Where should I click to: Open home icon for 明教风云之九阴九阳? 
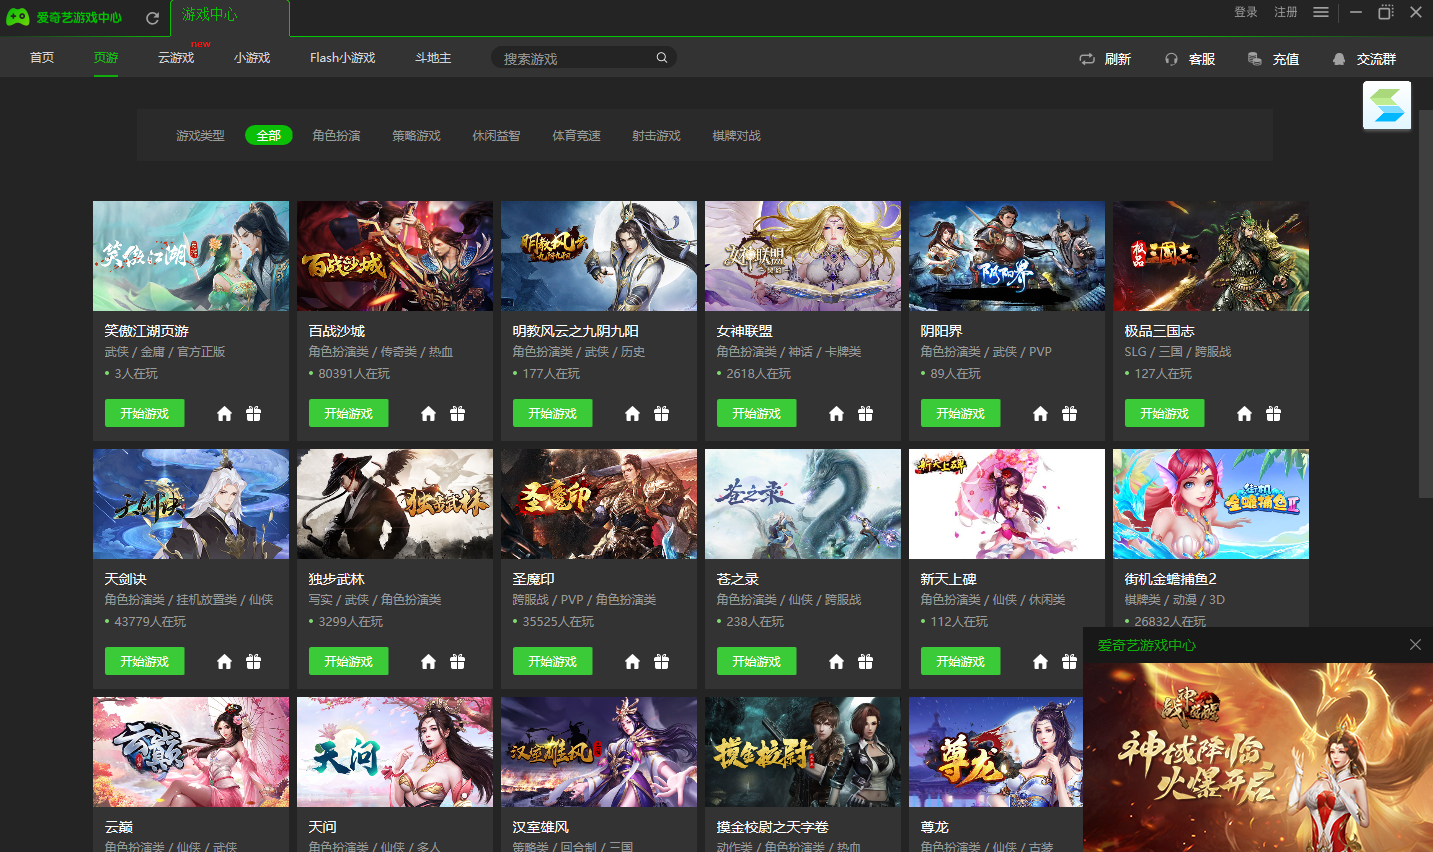coord(632,413)
